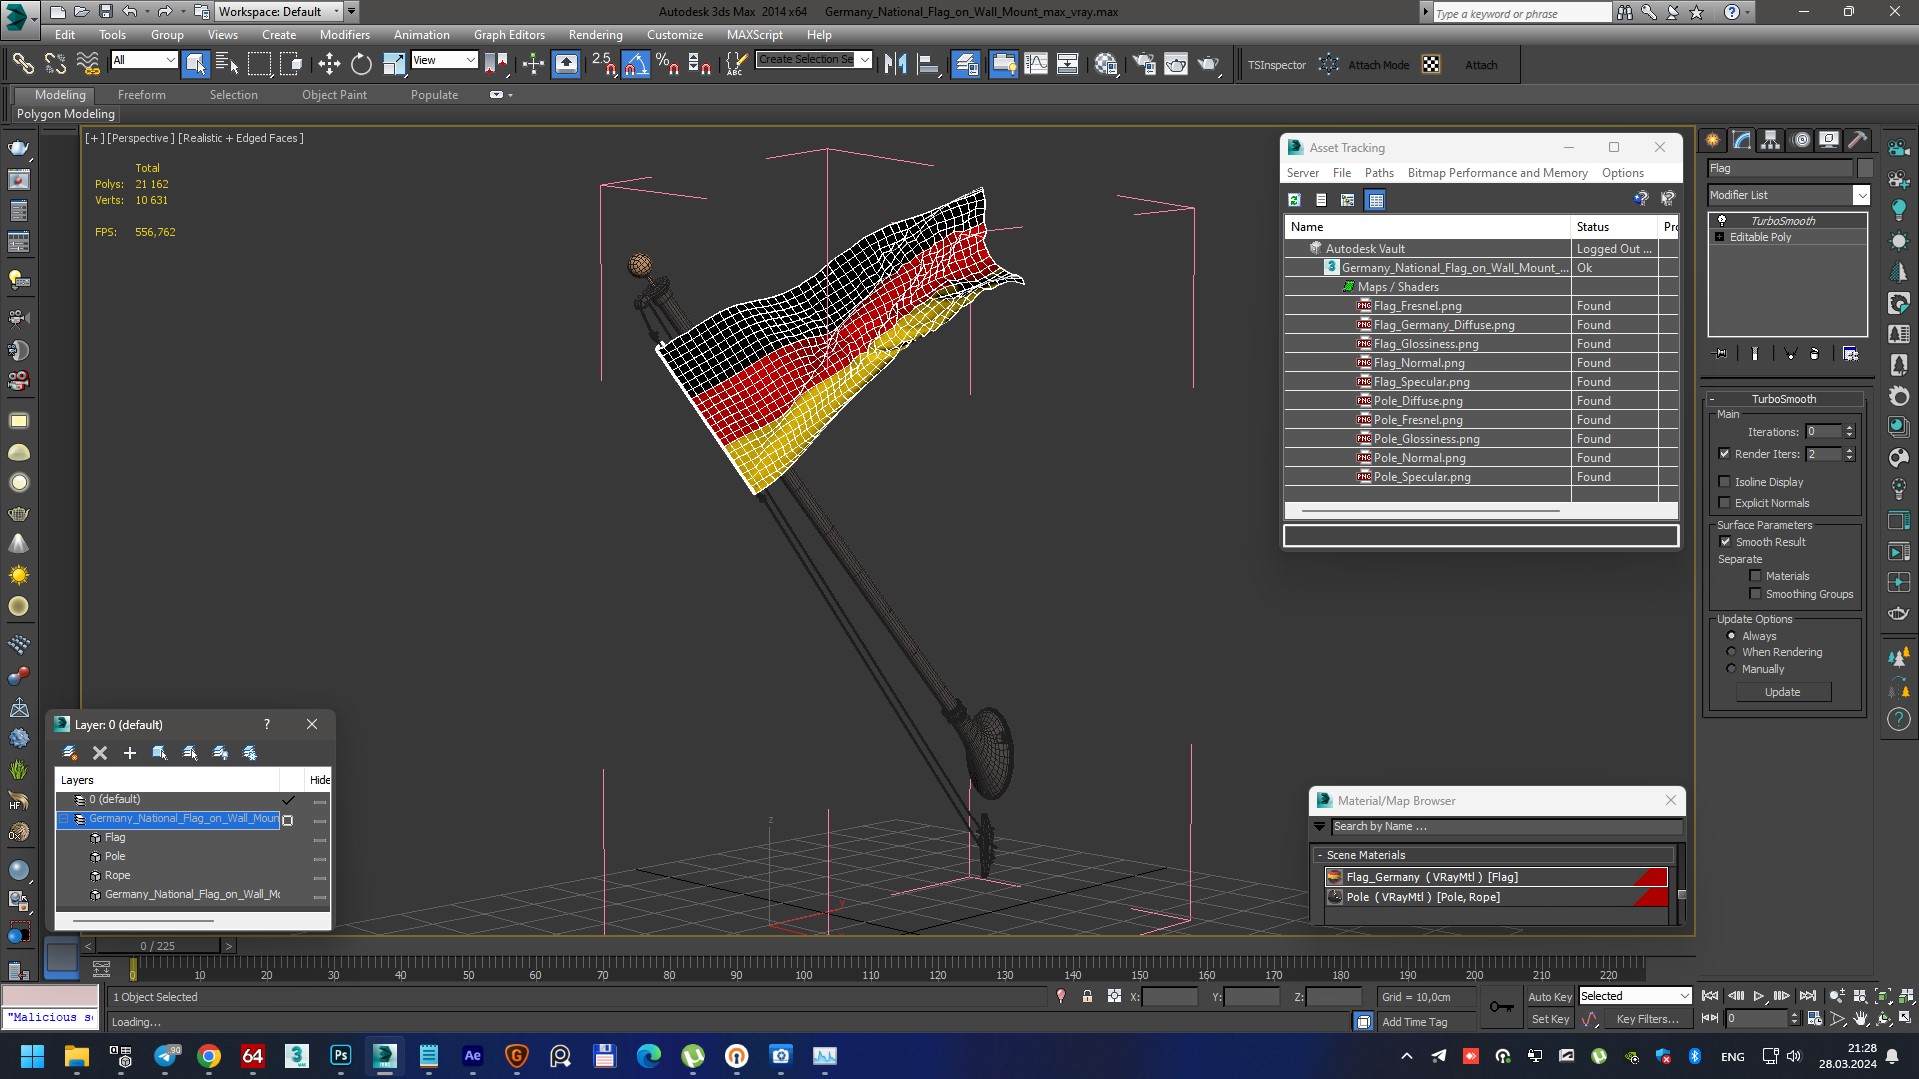
Task: Create new layer plus icon
Action: [129, 753]
